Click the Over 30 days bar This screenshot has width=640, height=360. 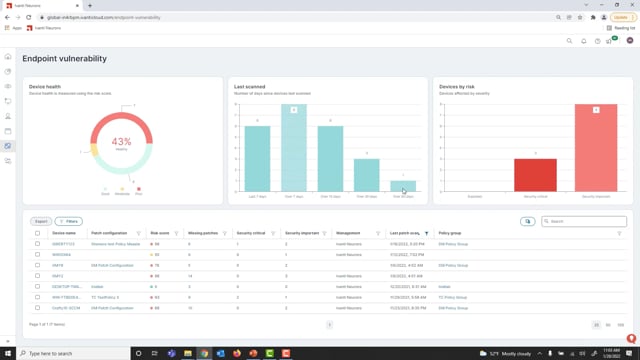pyautogui.click(x=367, y=175)
